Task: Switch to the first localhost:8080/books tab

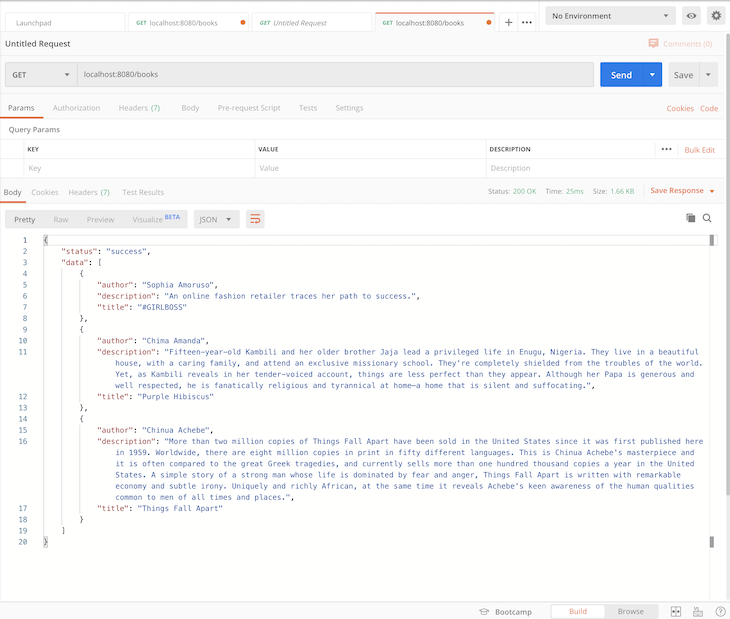Action: click(x=188, y=23)
